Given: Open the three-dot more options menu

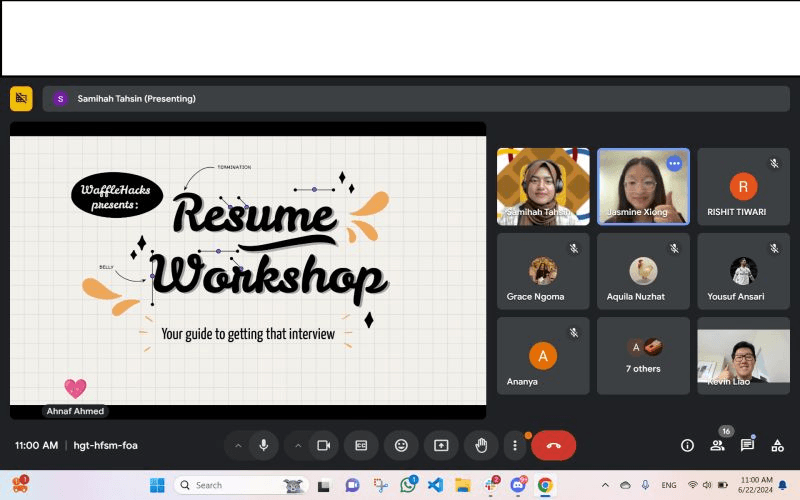Looking at the screenshot, I should (515, 445).
